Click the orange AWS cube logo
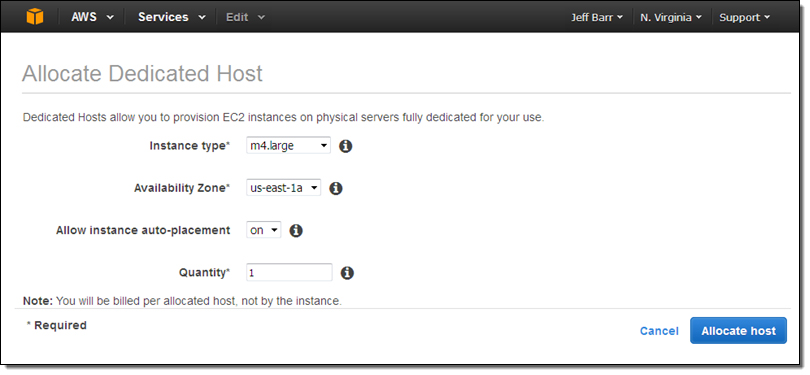810x375 pixels. click(35, 17)
